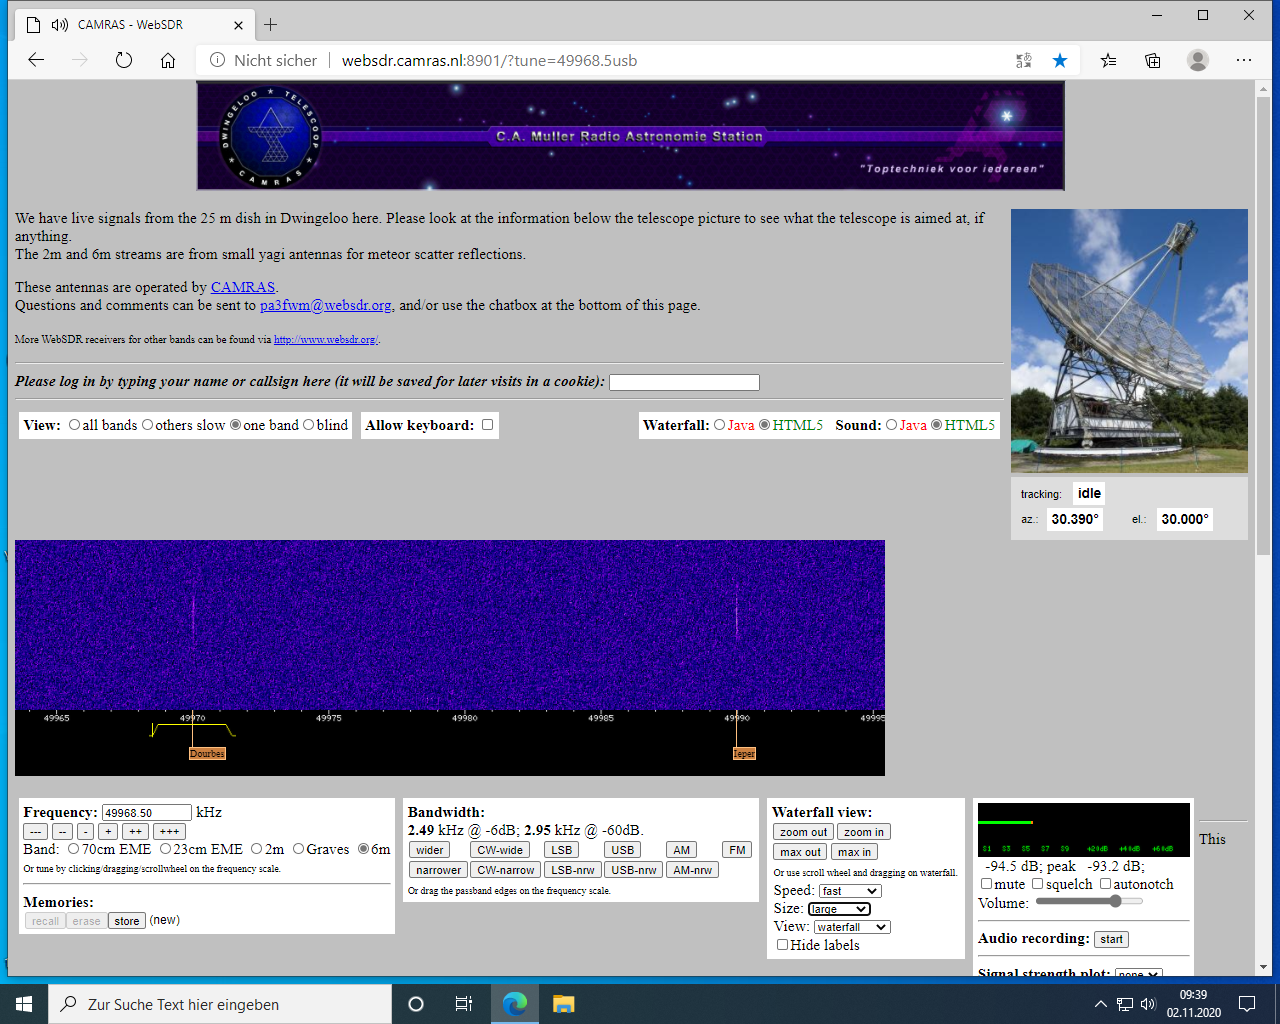The height and width of the screenshot is (1024, 1280).
Task: Check the mute checkbox
Action: click(986, 884)
